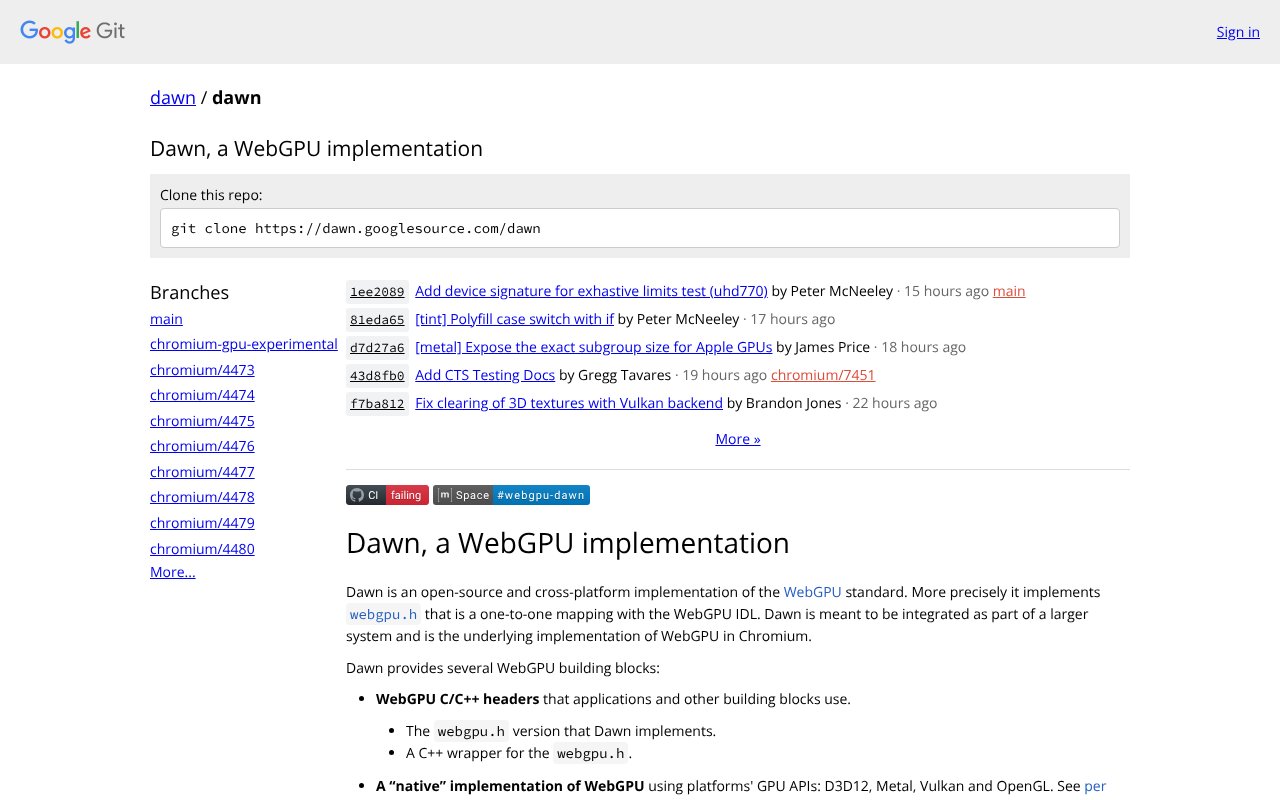
Task: Click the CI failing status badge
Action: 387,495
